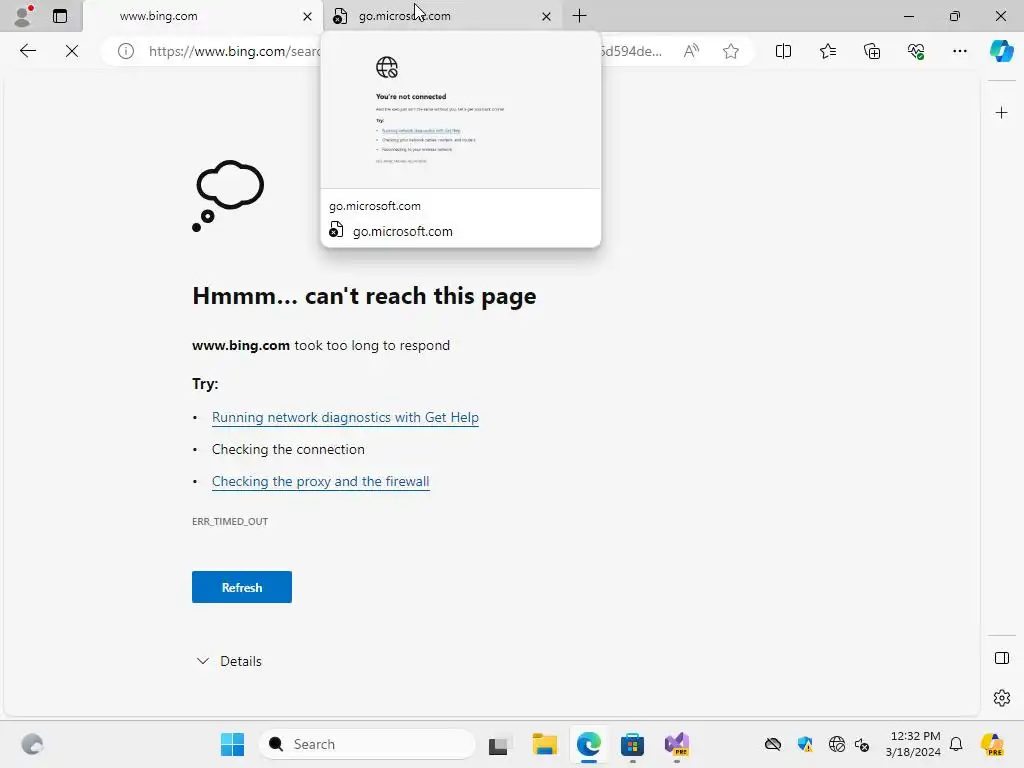Viewport: 1024px width, 768px height.
Task: Open a new tab with plus button
Action: (x=579, y=16)
